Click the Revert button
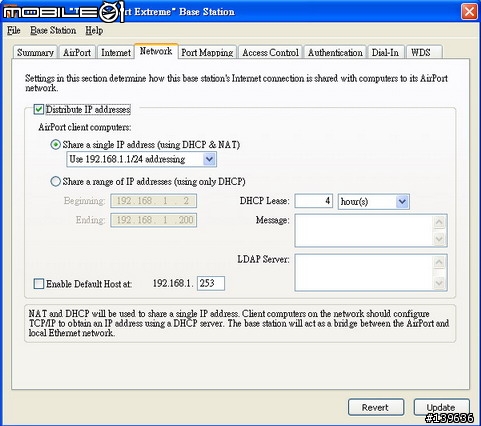This screenshot has width=481, height=426. [x=376, y=407]
